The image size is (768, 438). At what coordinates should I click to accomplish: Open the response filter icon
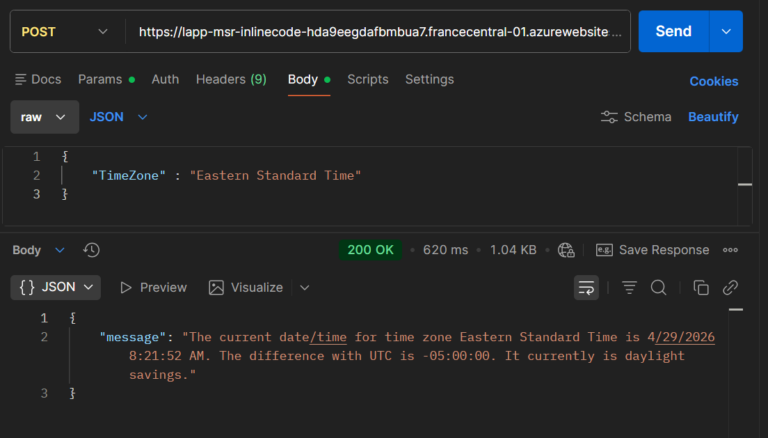click(629, 288)
